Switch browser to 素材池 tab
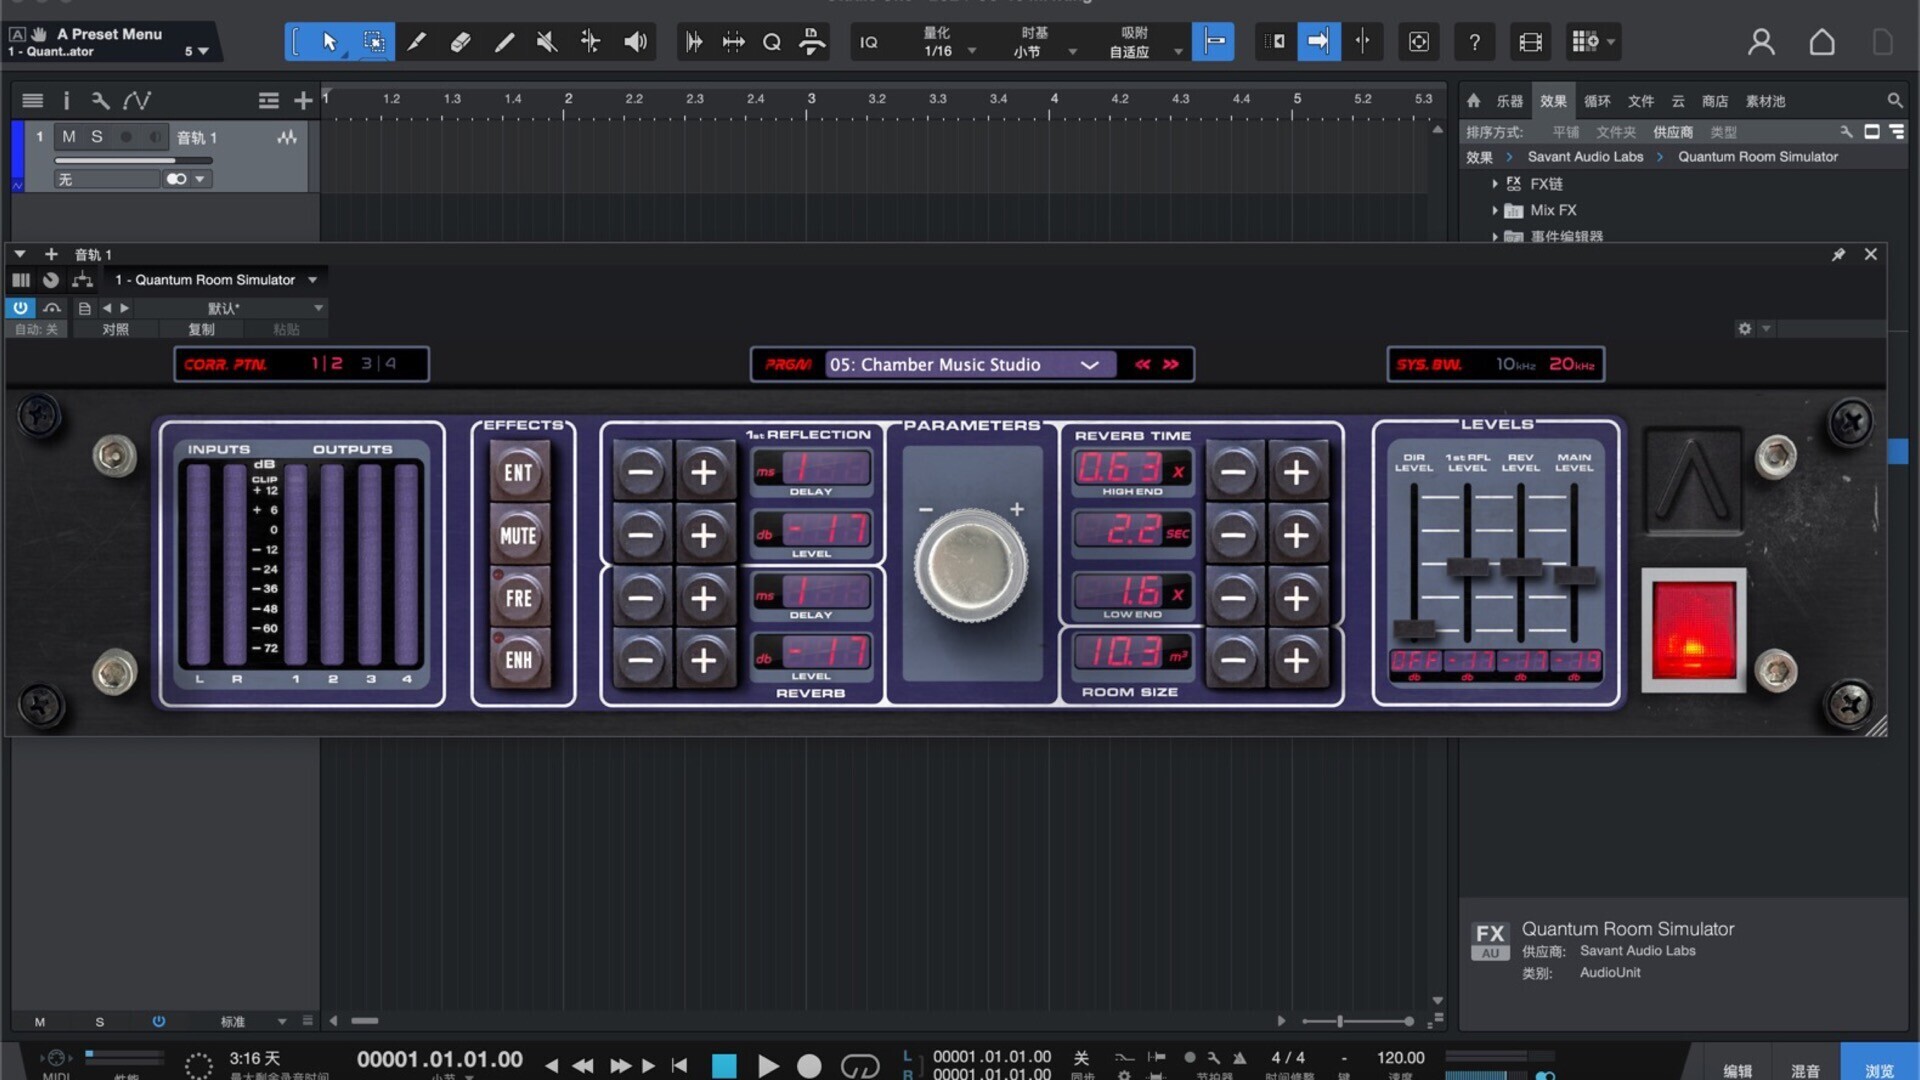 (x=1765, y=101)
